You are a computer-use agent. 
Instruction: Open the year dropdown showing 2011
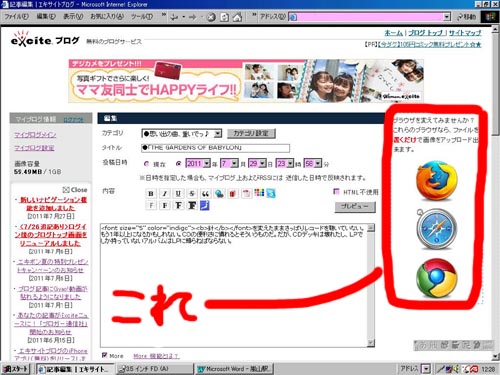tap(207, 163)
